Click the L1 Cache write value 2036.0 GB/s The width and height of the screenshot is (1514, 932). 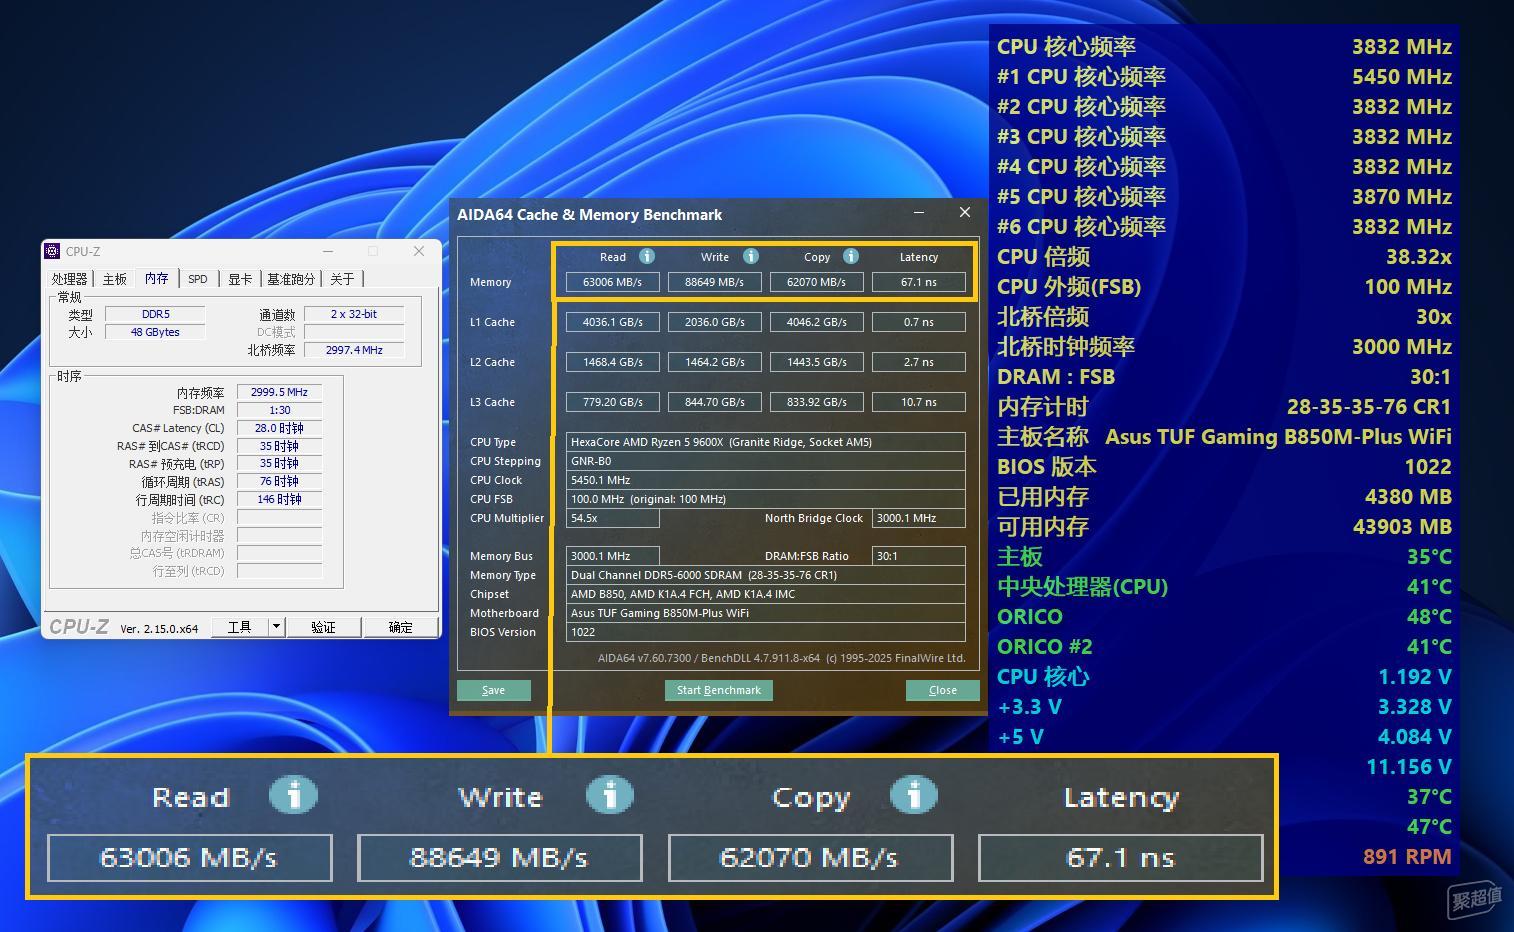click(715, 322)
